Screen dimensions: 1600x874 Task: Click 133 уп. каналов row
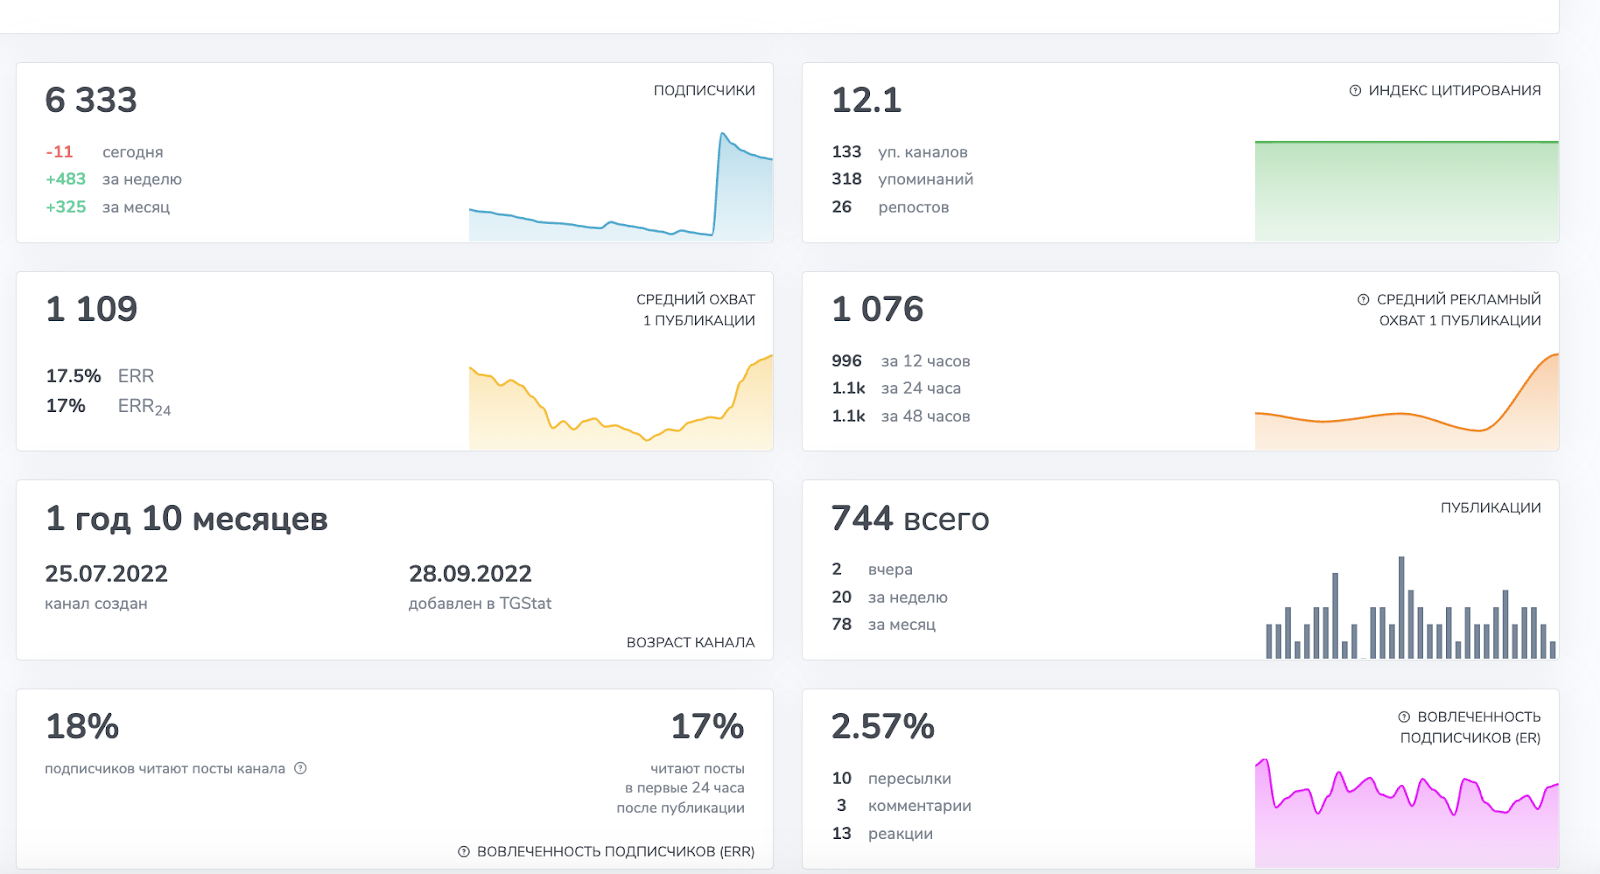coord(899,152)
